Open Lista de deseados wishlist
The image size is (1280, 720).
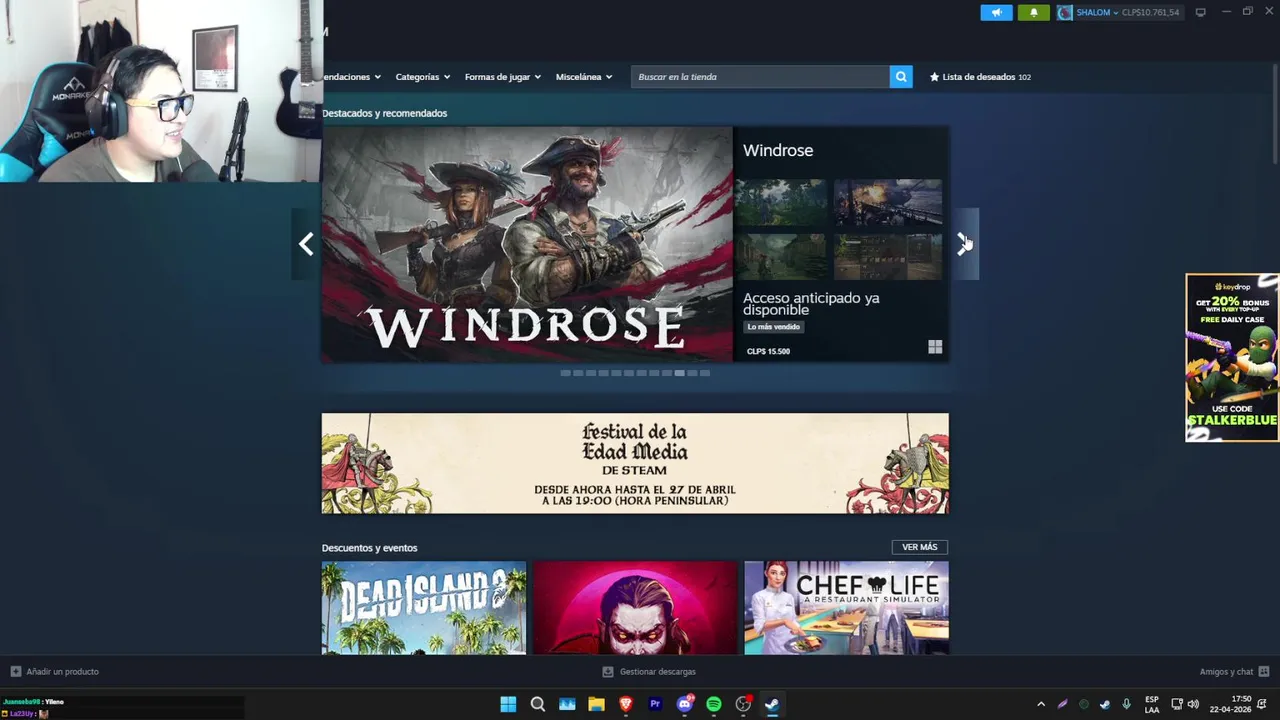[x=980, y=77]
